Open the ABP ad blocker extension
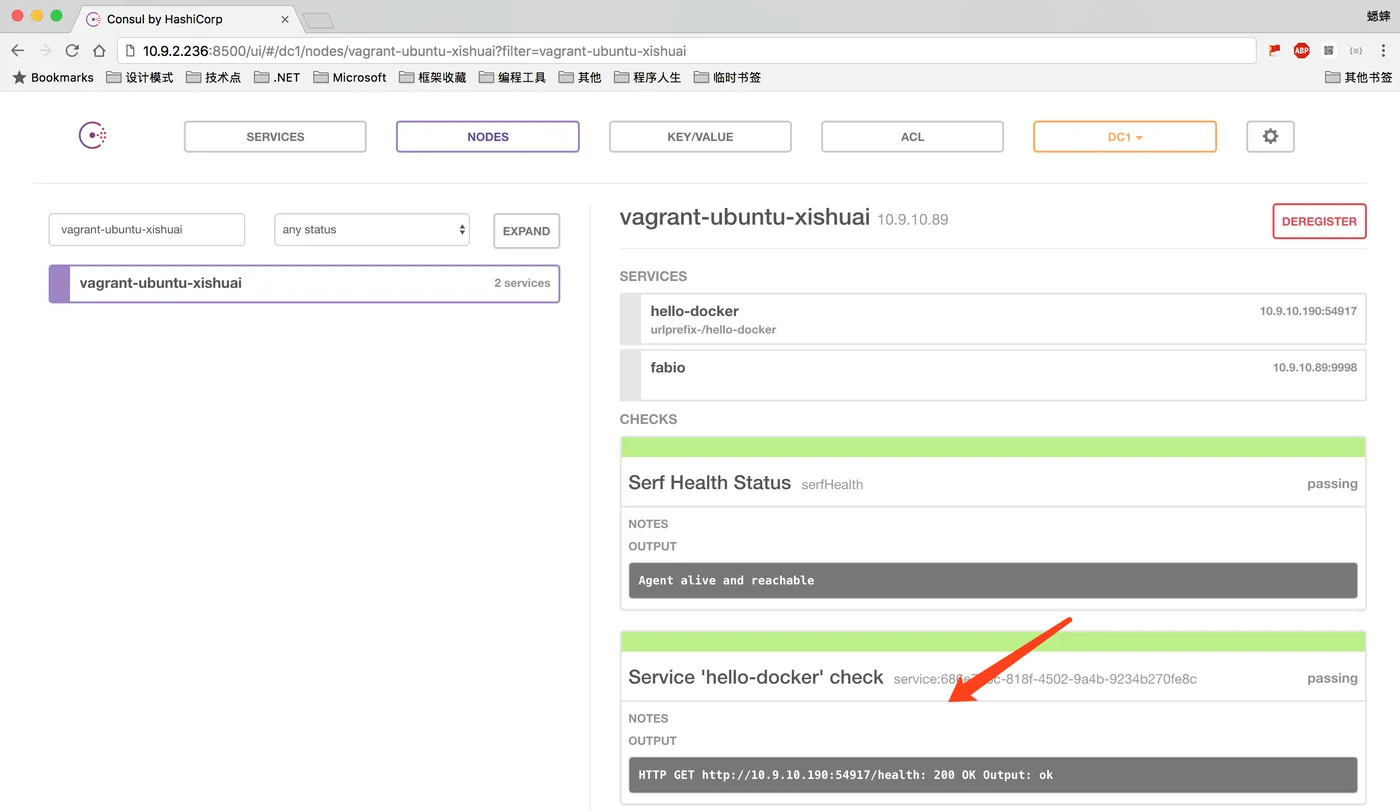The width and height of the screenshot is (1400, 811). point(1301,51)
